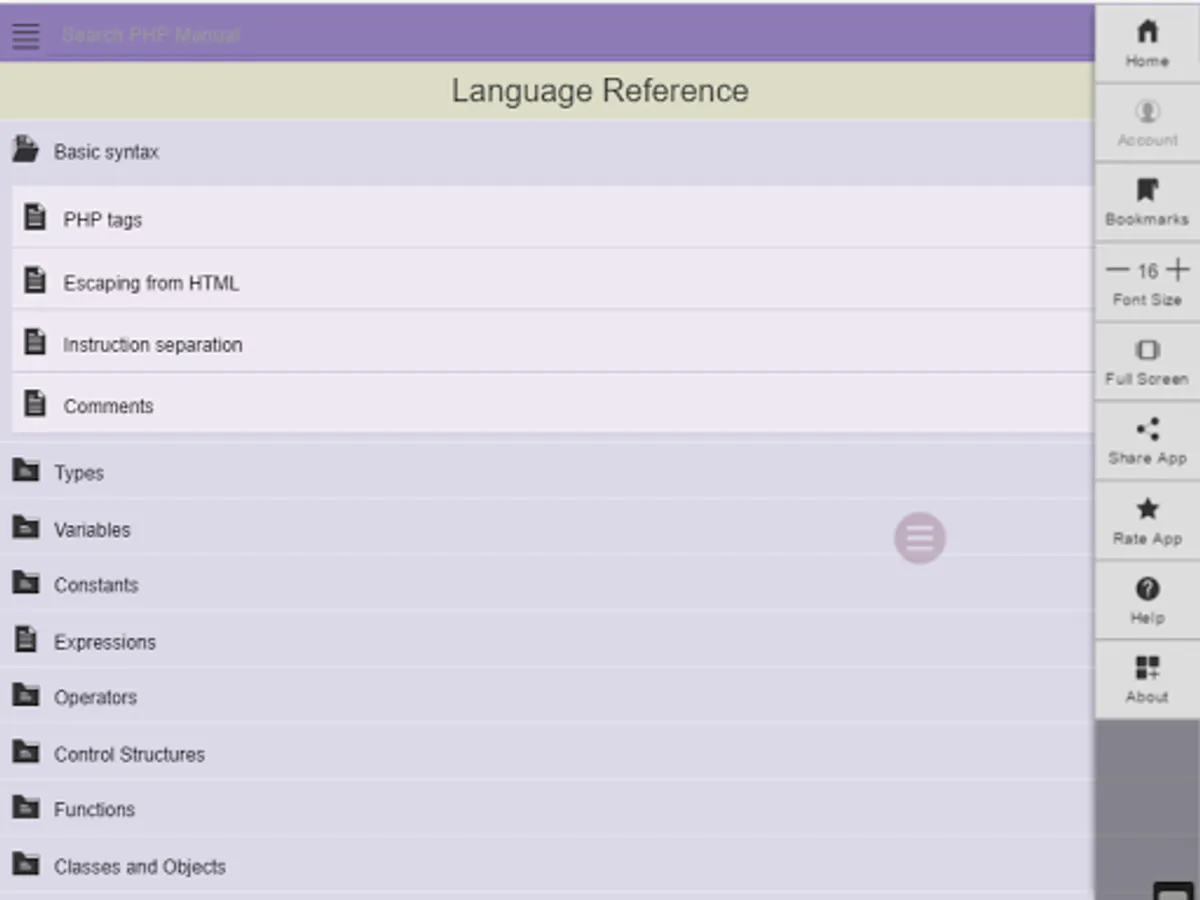
Task: Select the Comments text
Action: [x=108, y=406]
